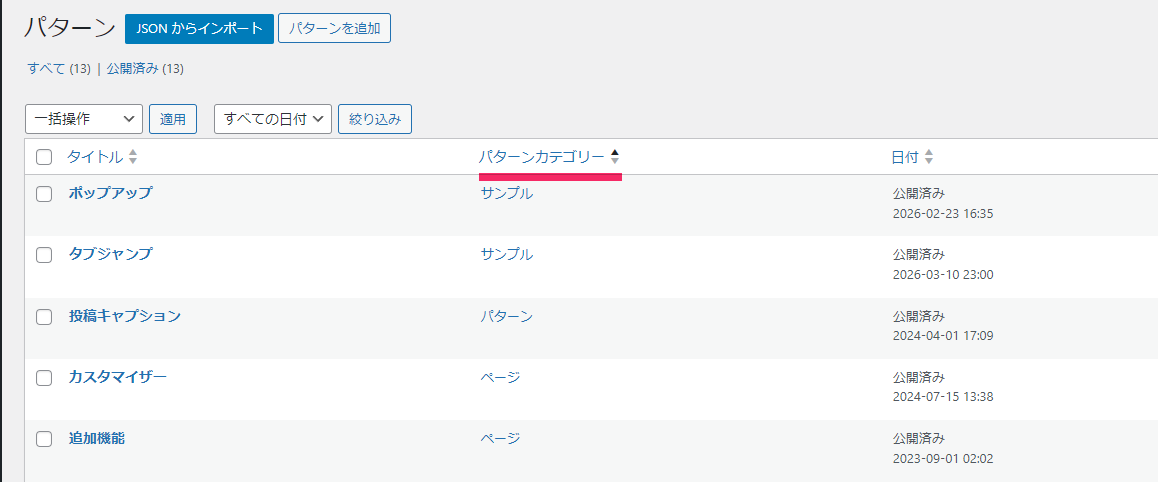Open the 追加機能 pattern title link
The height and width of the screenshot is (482, 1158).
click(97, 438)
